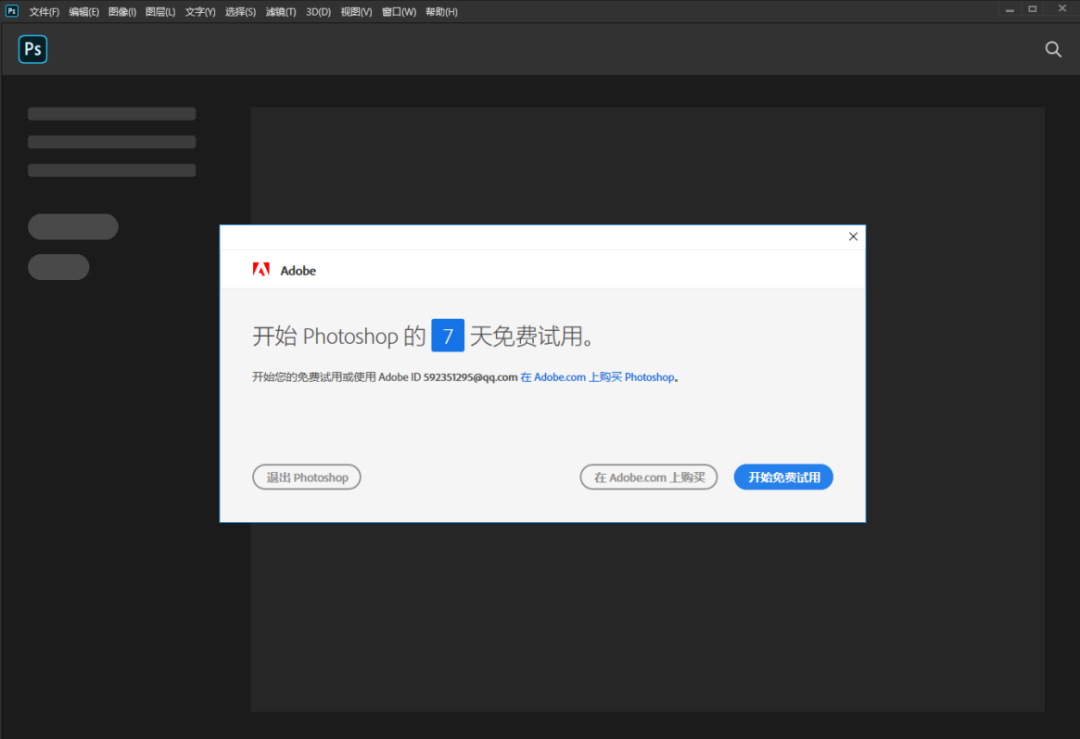Click the blue 7 days badge

(x=448, y=335)
